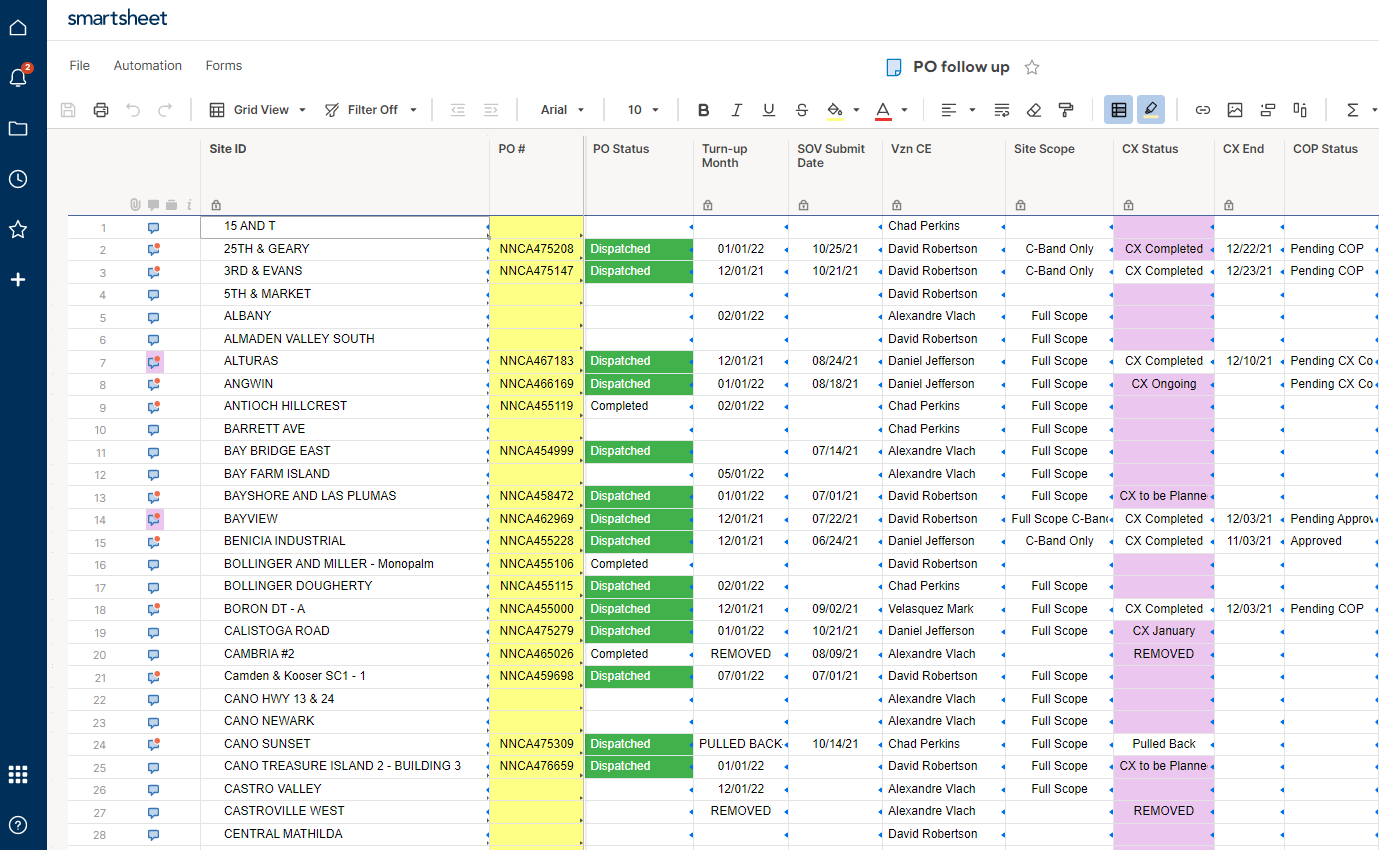The height and width of the screenshot is (850, 1379).
Task: Open the formulas sigma icon
Action: (x=1352, y=110)
